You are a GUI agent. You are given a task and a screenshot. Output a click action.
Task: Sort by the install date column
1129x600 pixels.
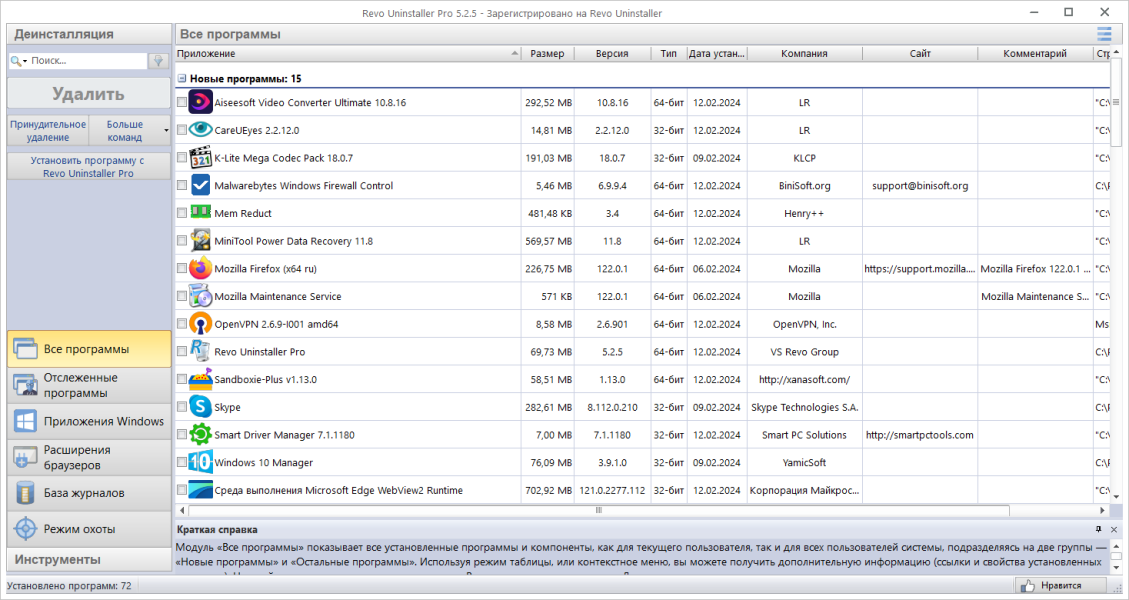[717, 53]
